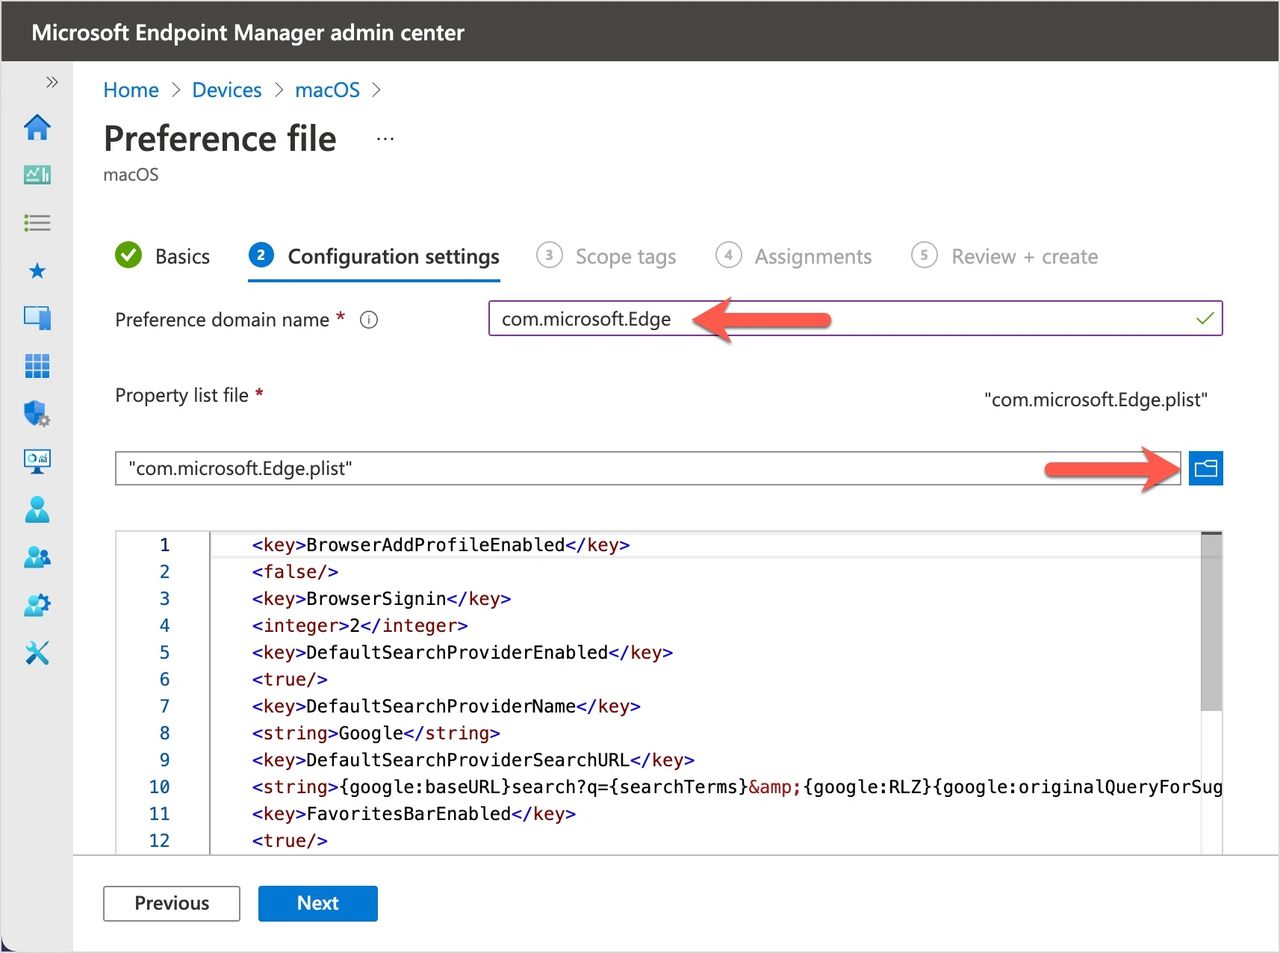Open Troubleshooting wrench and screwdriver icon
1280x953 pixels.
pos(37,653)
